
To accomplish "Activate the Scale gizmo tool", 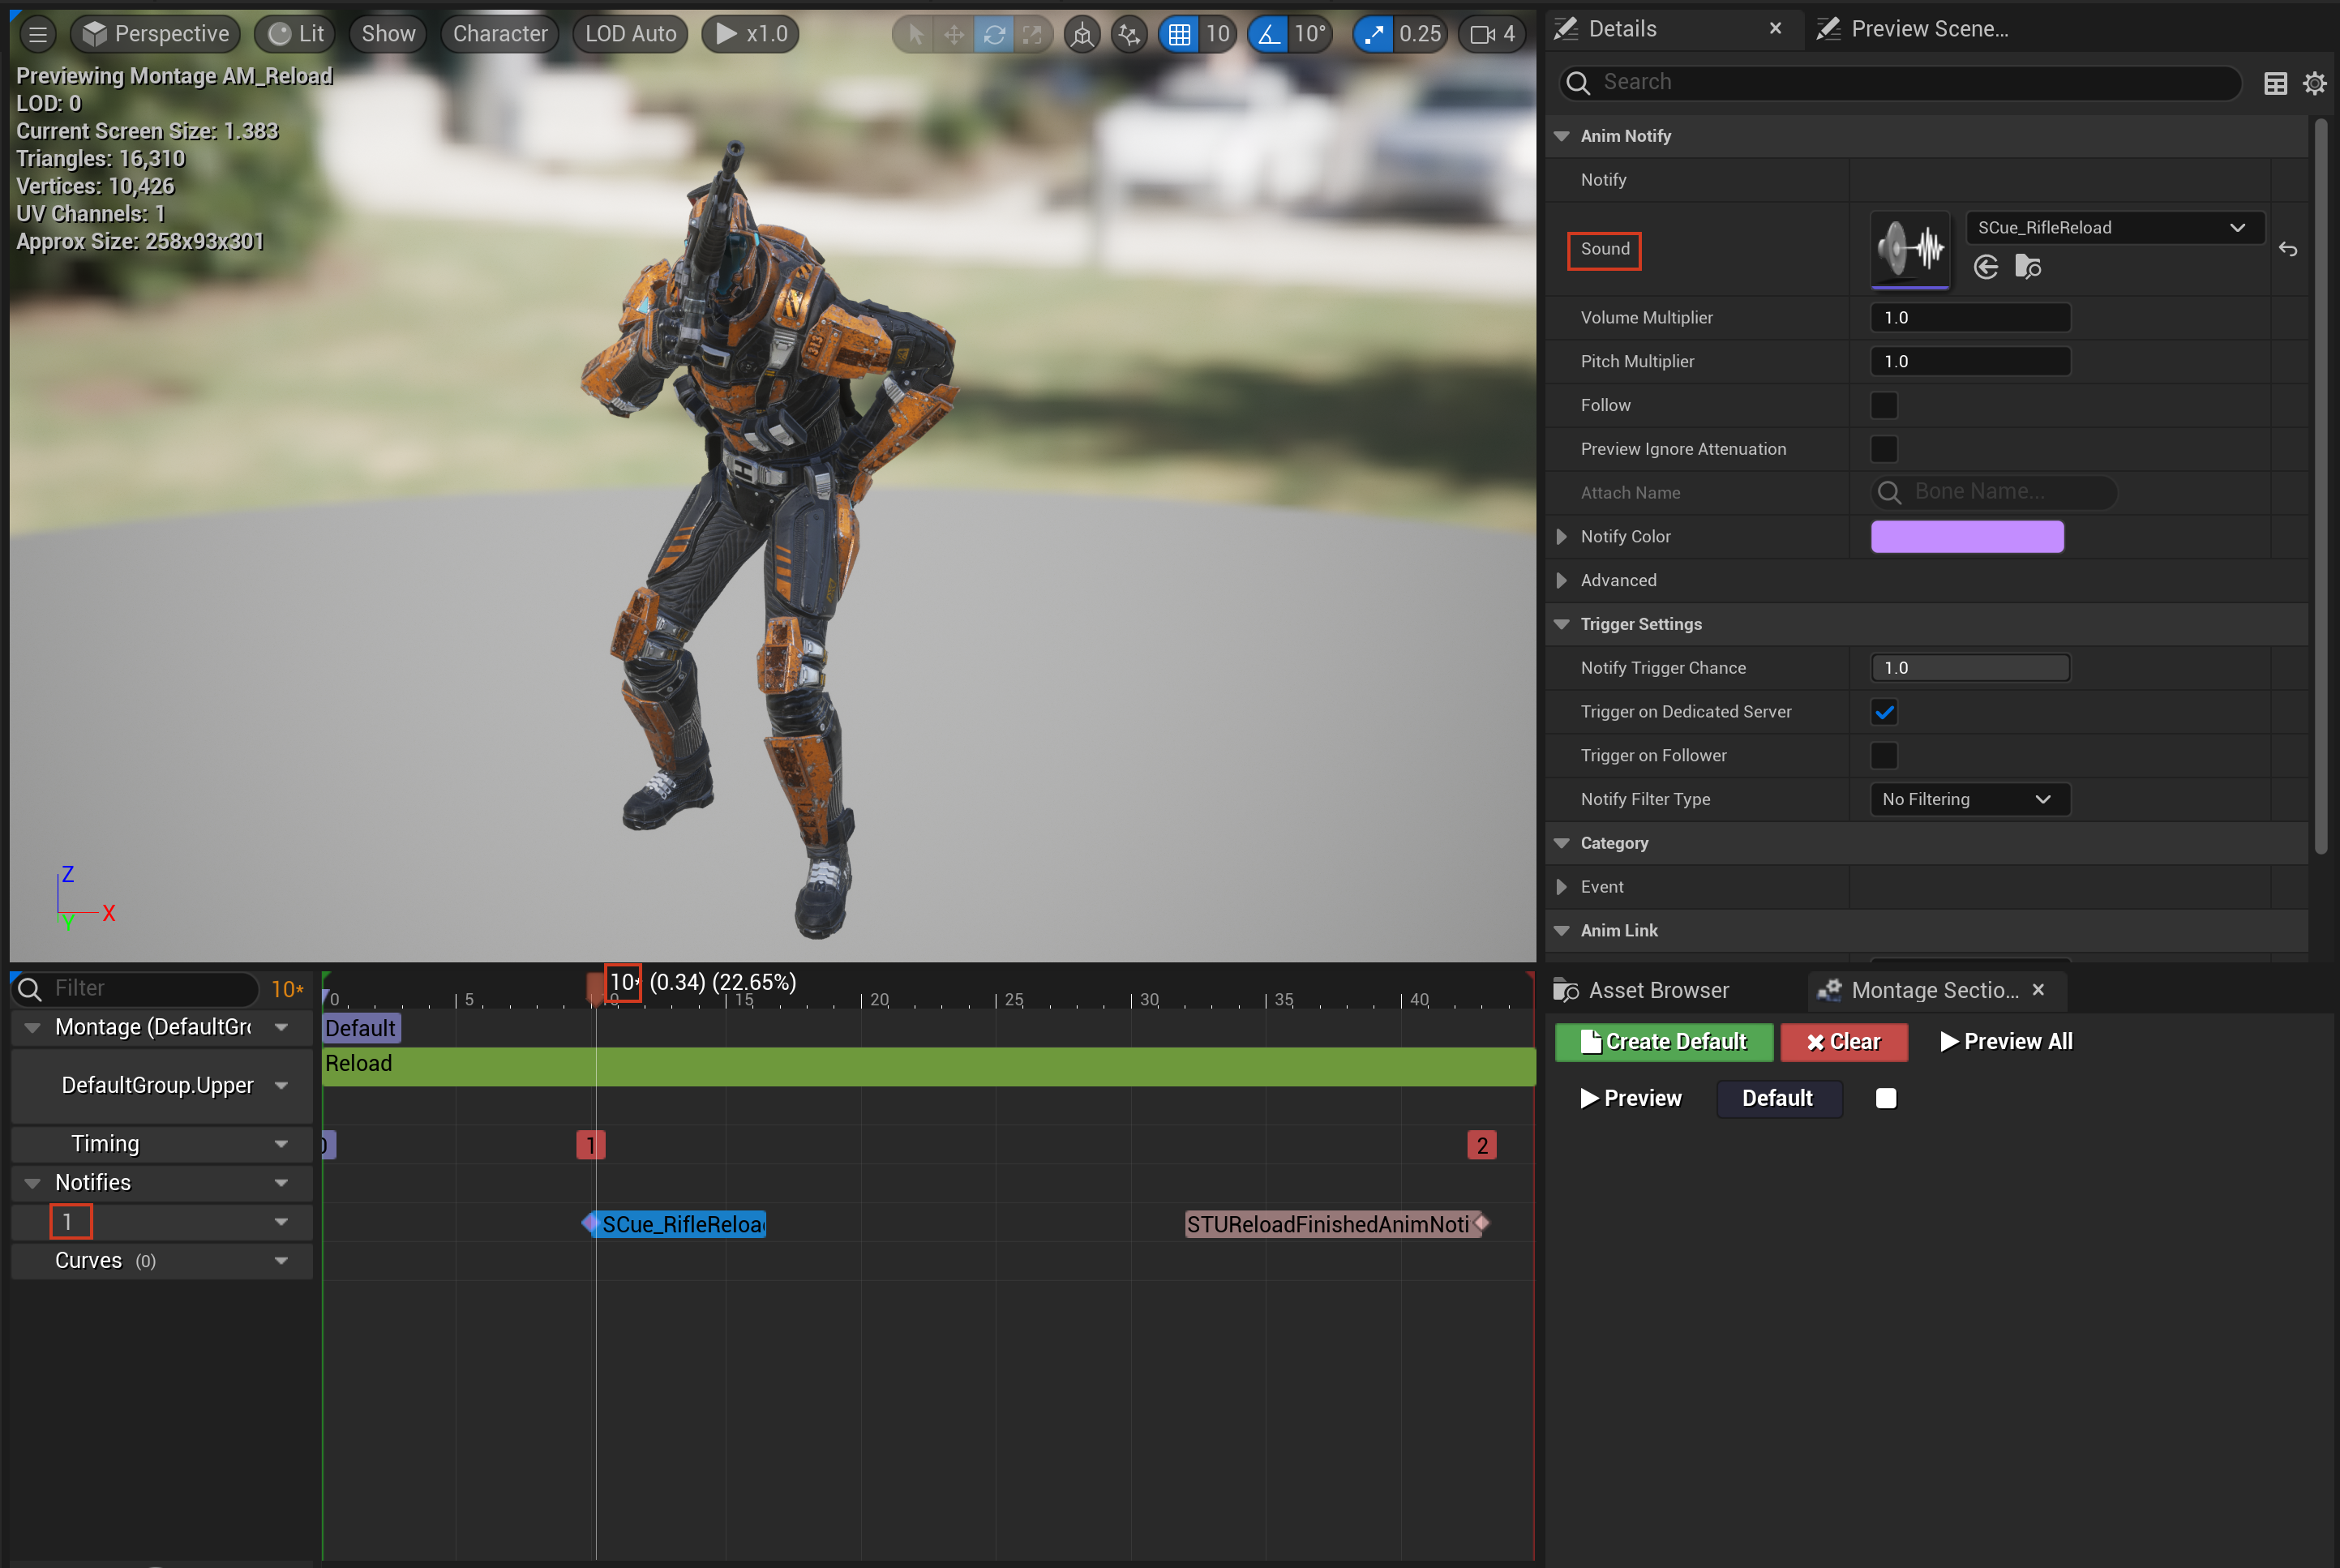I will (1032, 34).
